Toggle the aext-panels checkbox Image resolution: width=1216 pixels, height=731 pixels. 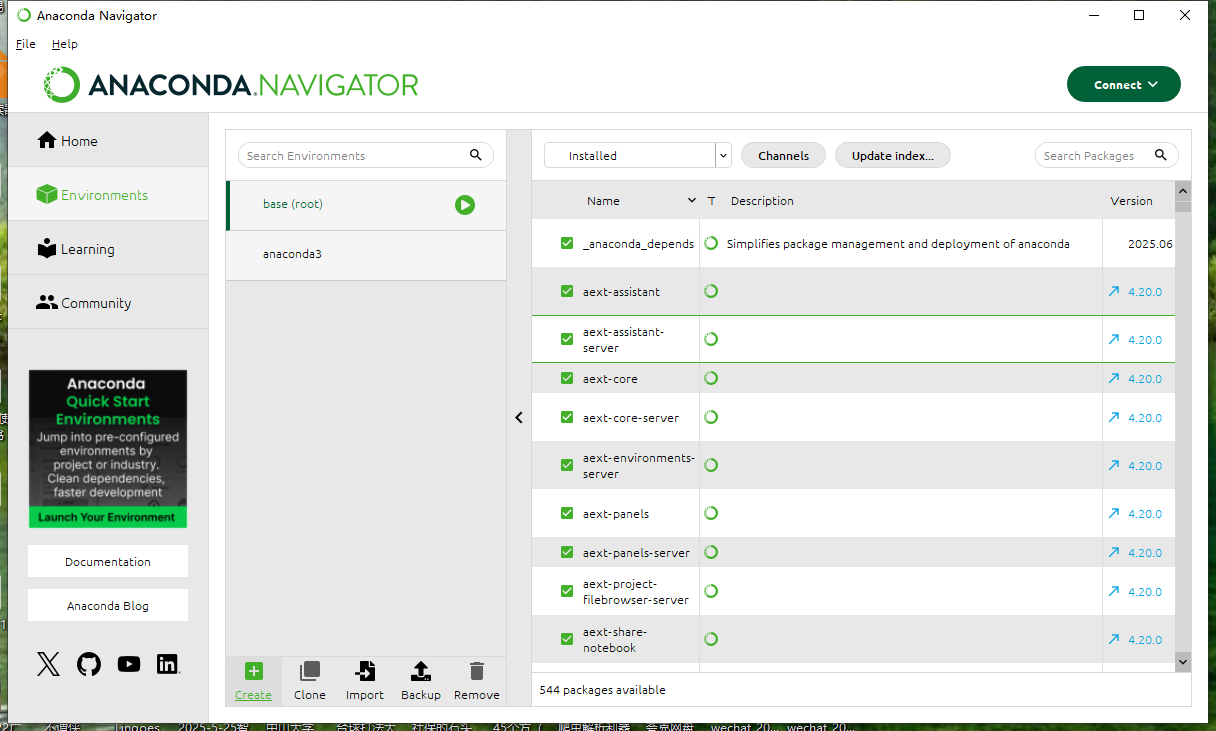[x=567, y=513]
